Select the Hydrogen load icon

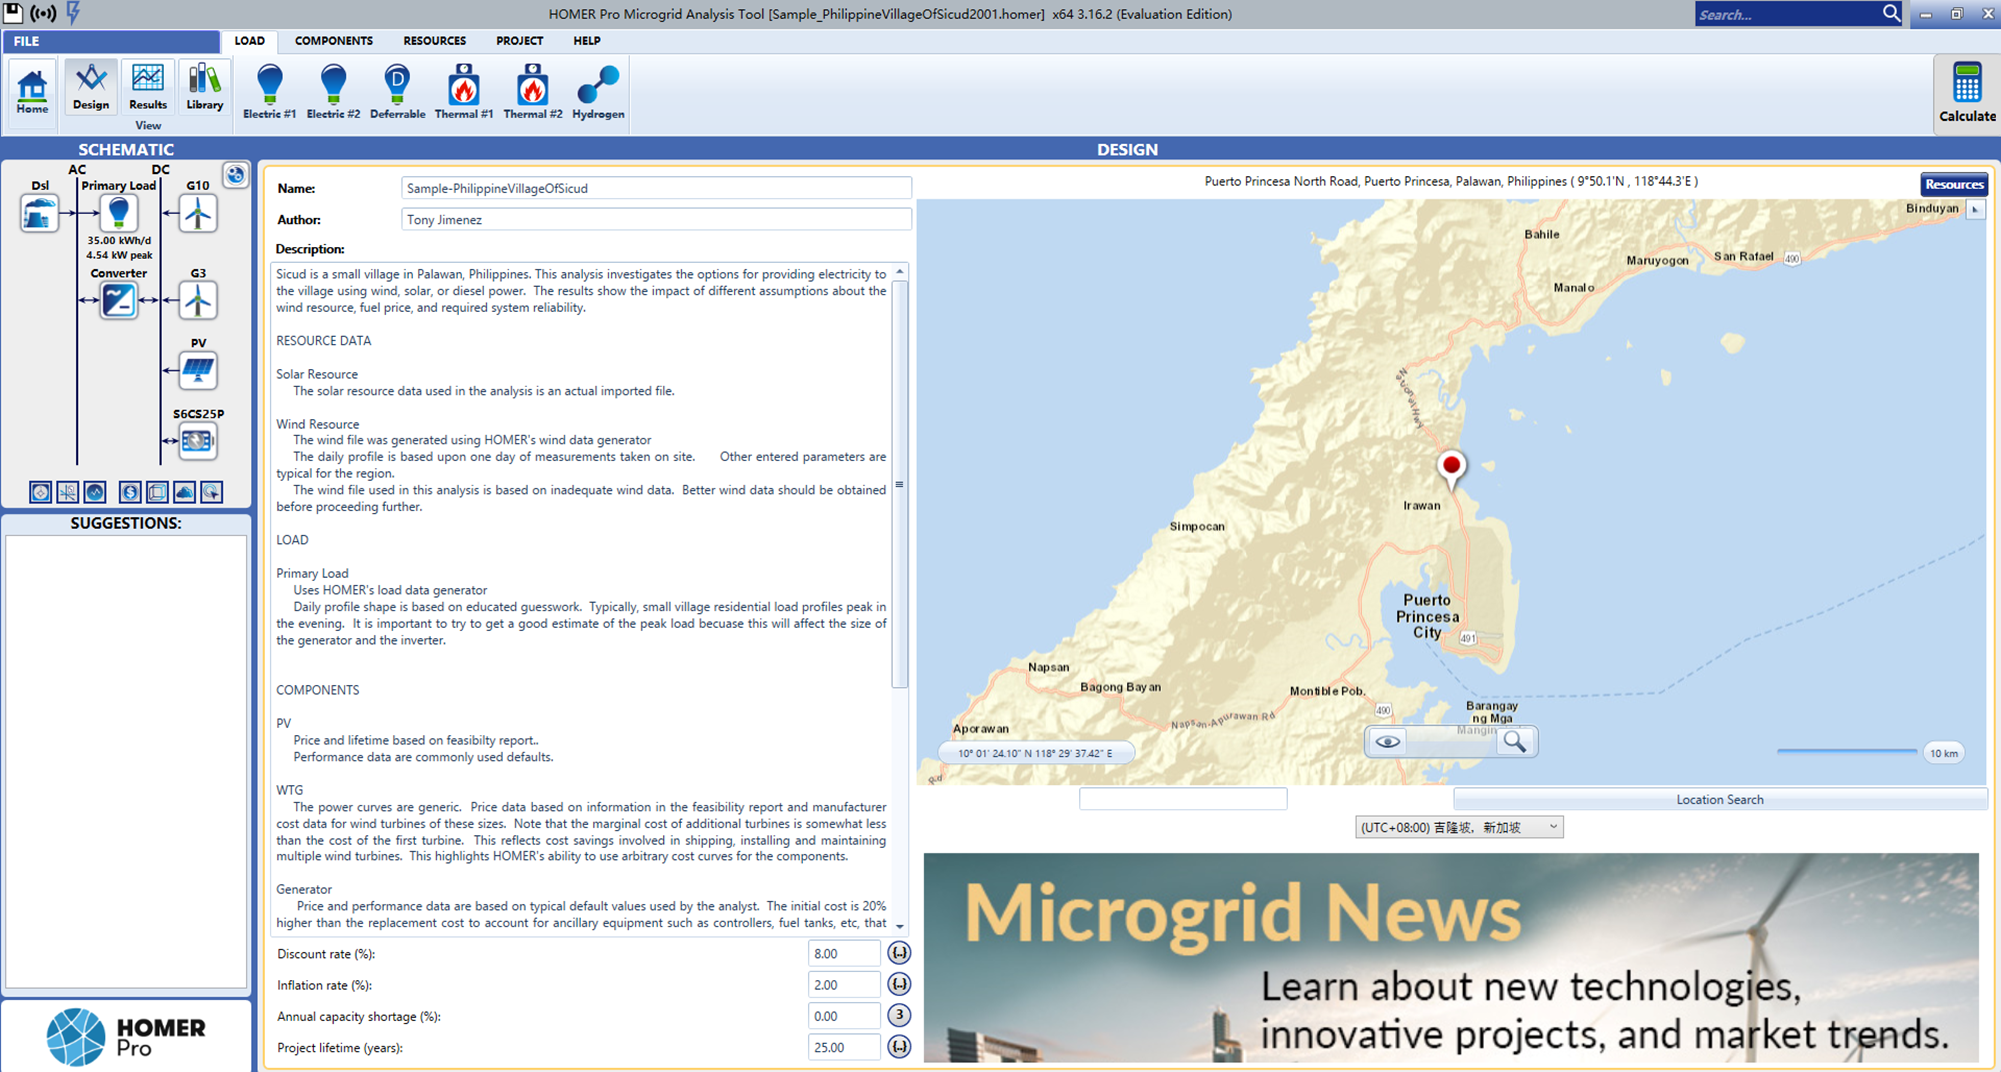coord(598,92)
